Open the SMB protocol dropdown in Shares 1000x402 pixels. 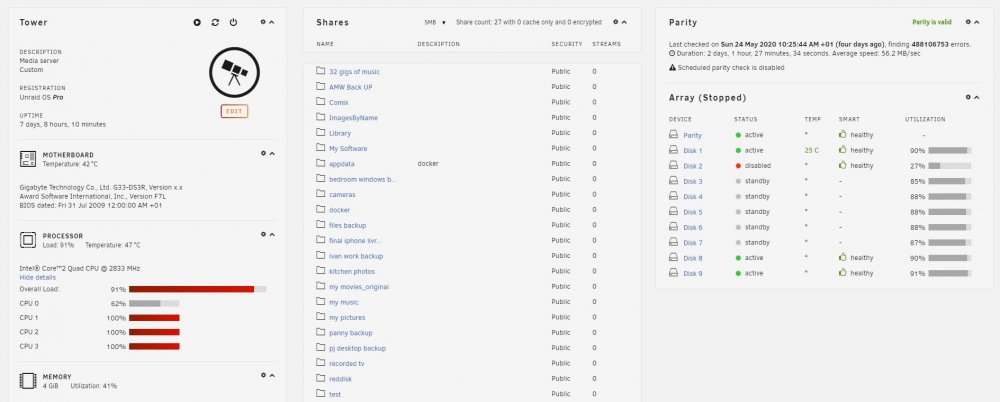click(x=435, y=22)
